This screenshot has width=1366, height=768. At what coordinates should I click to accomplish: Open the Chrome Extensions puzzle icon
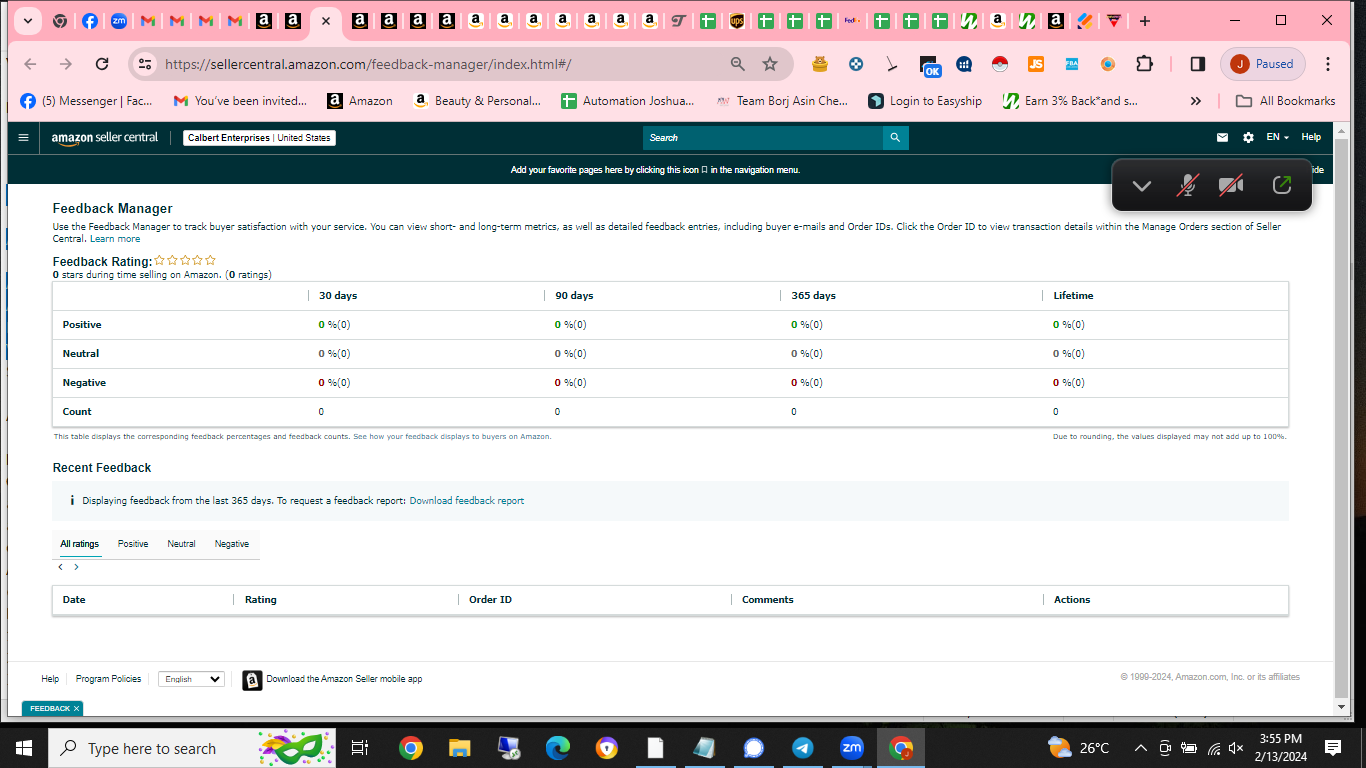[x=1144, y=64]
